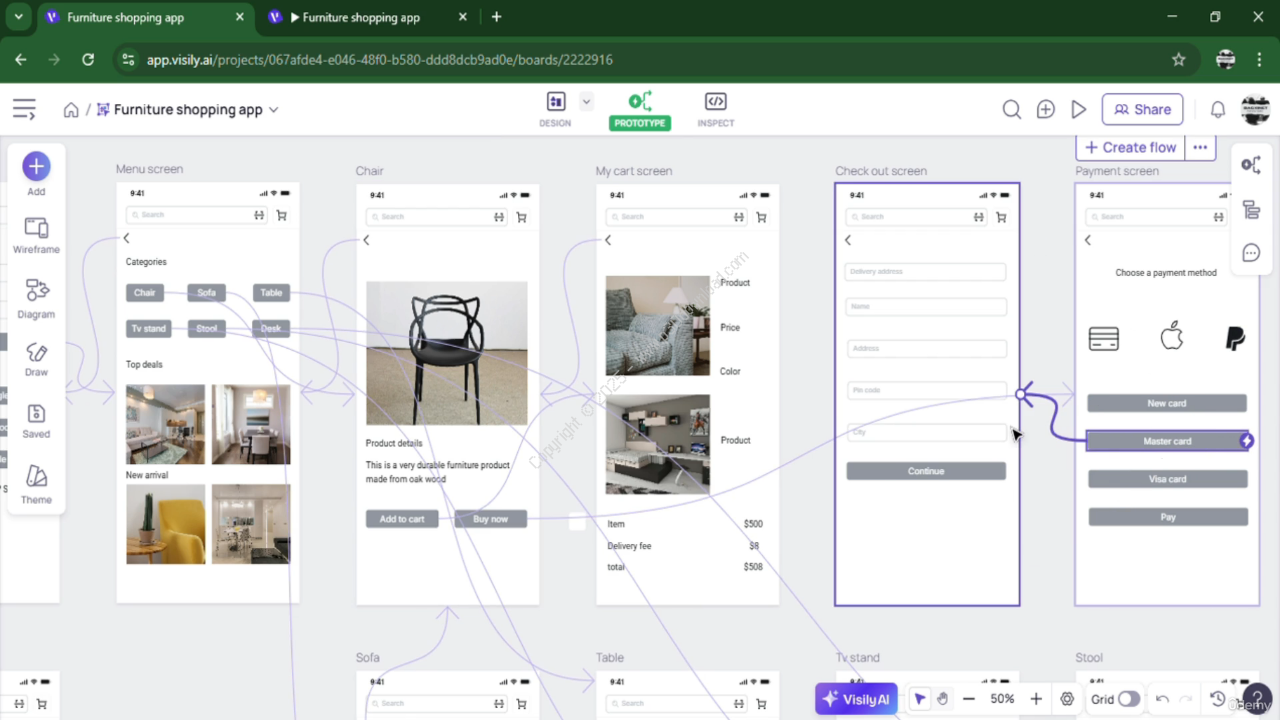Open the Wireframe tool

pos(36,235)
